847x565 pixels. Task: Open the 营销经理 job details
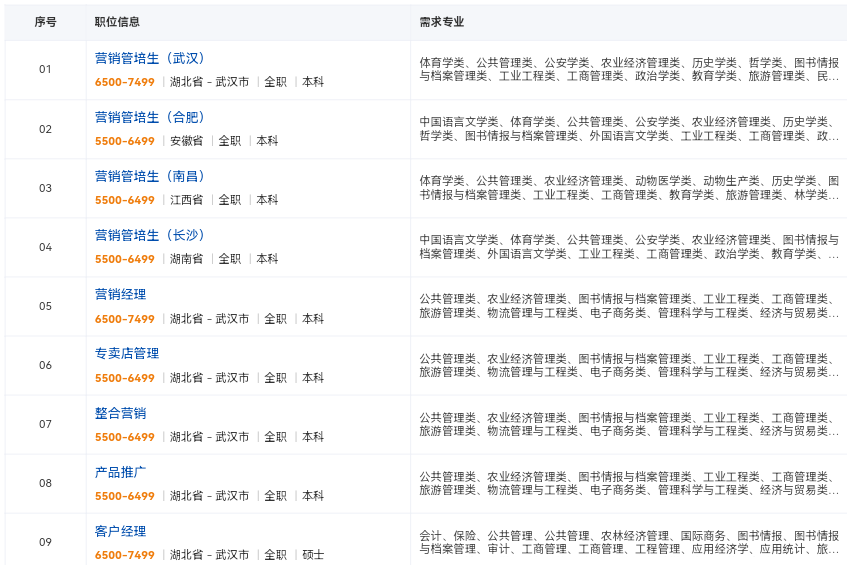click(x=120, y=294)
